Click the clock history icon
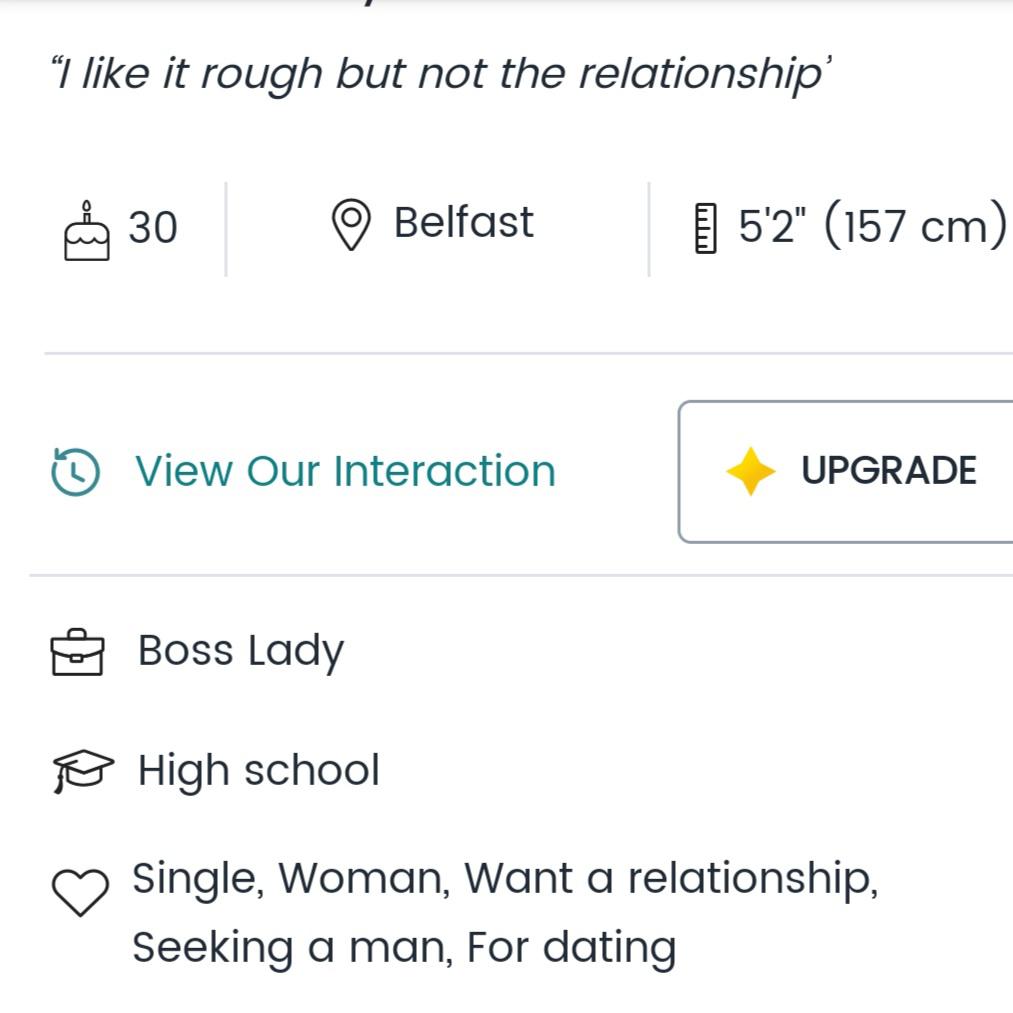This screenshot has height=1013, width=1013. (76, 472)
